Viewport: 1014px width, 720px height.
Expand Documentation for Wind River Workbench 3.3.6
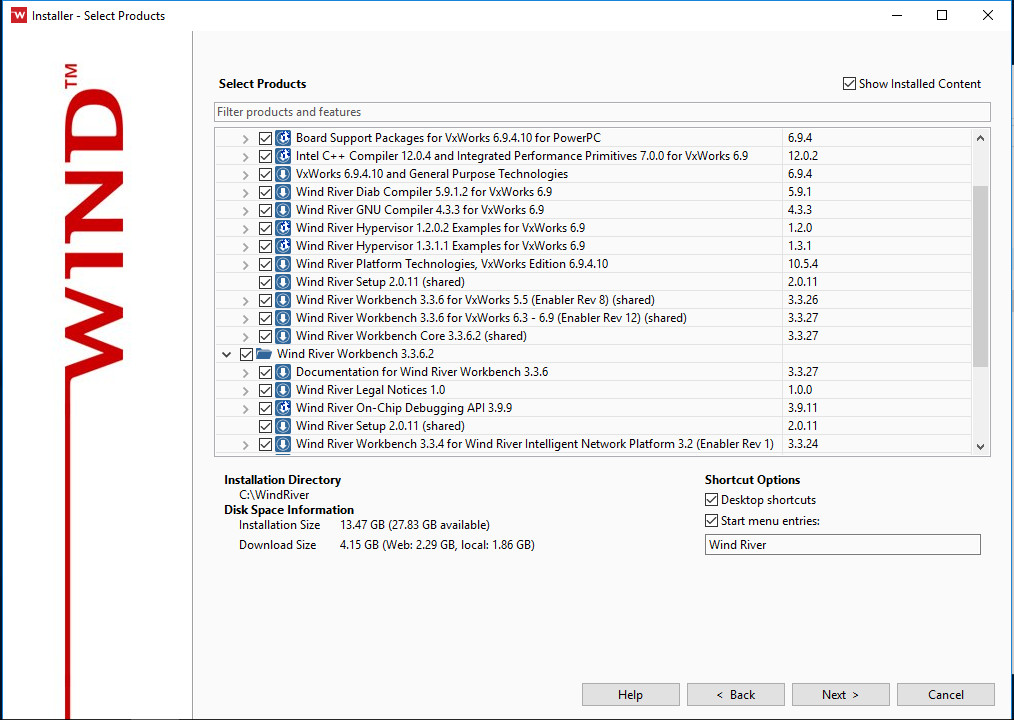coord(245,373)
